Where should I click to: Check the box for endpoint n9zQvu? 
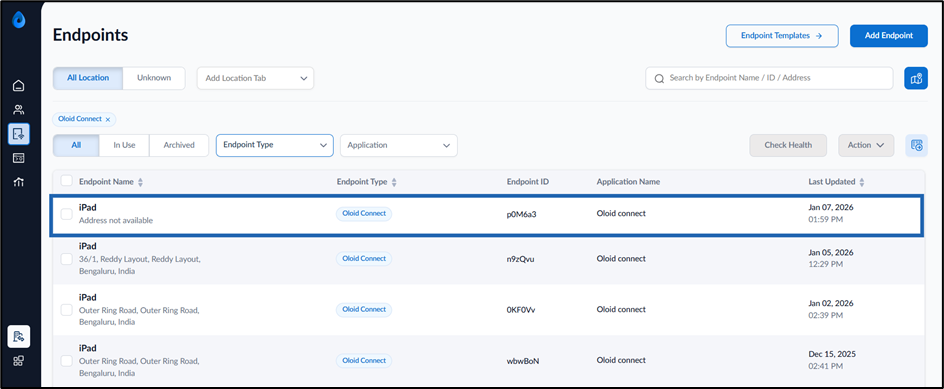[x=67, y=258]
